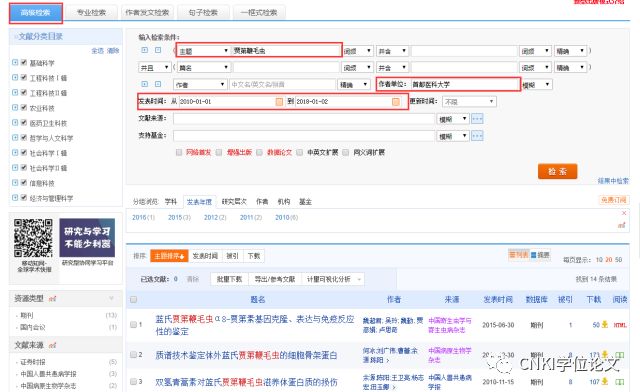This screenshot has width=640, height=392.
Task: Expand the 基础科学 category tree node
Action: pyautogui.click(x=15, y=62)
